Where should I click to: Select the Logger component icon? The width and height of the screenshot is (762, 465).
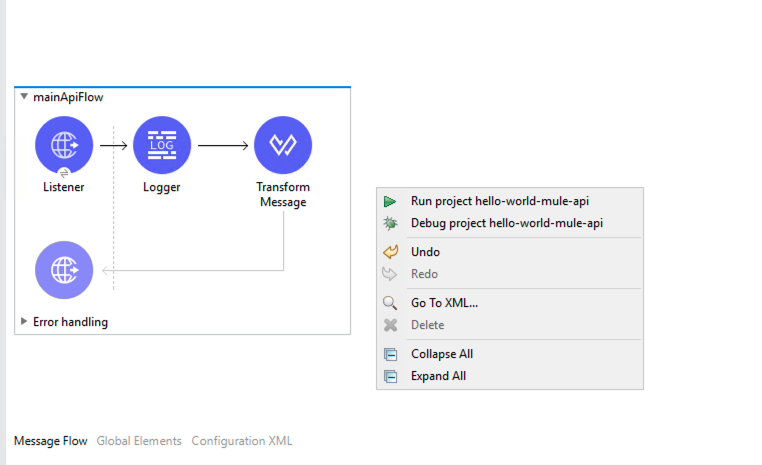click(x=162, y=145)
